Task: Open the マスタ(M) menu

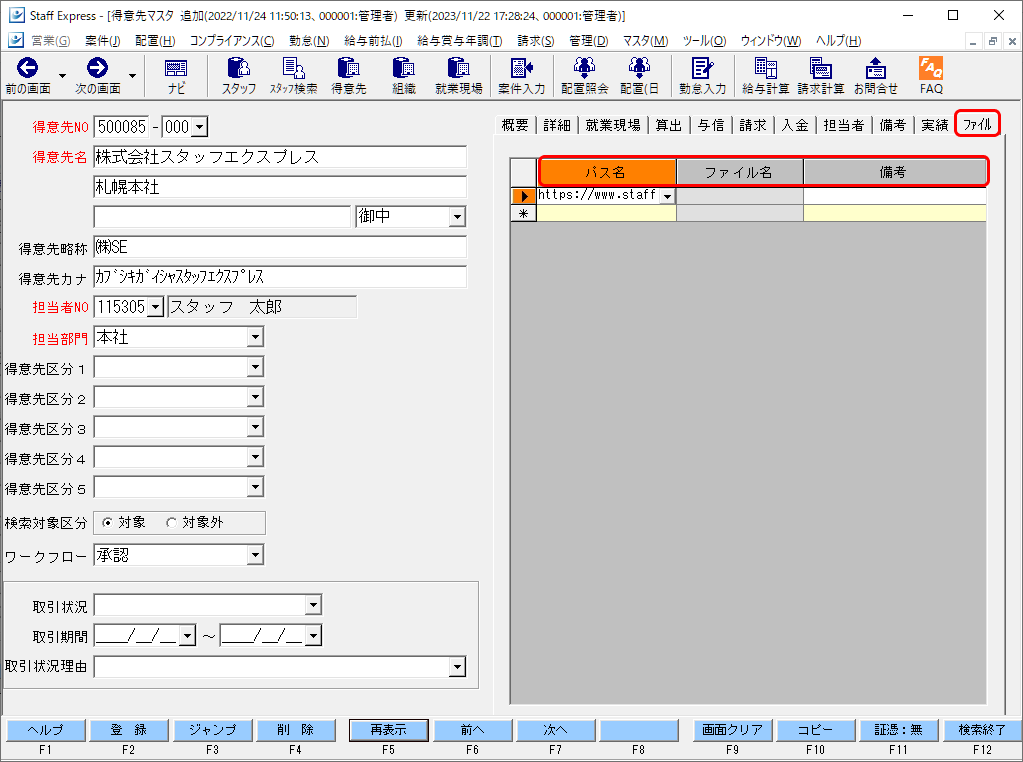Action: [645, 40]
